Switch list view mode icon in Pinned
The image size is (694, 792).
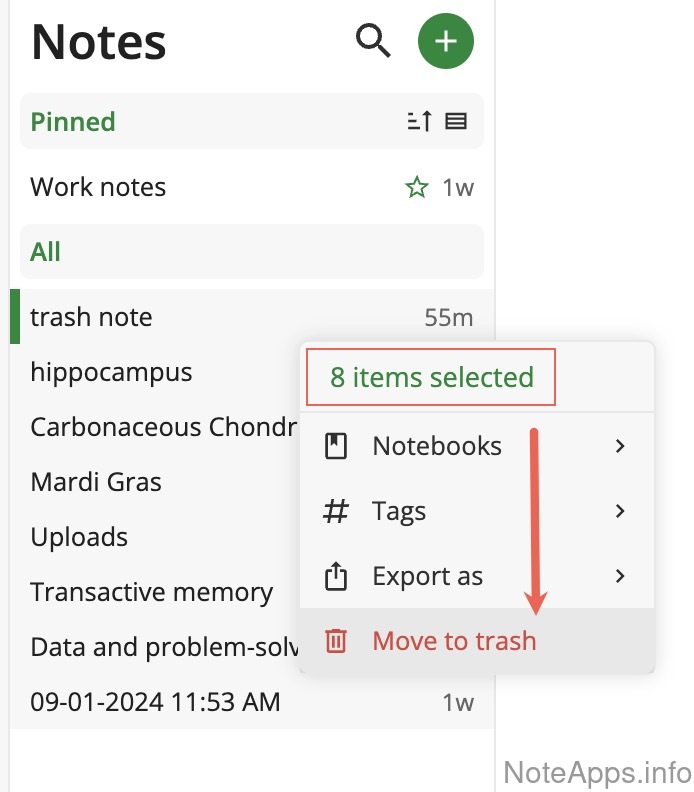(x=456, y=122)
